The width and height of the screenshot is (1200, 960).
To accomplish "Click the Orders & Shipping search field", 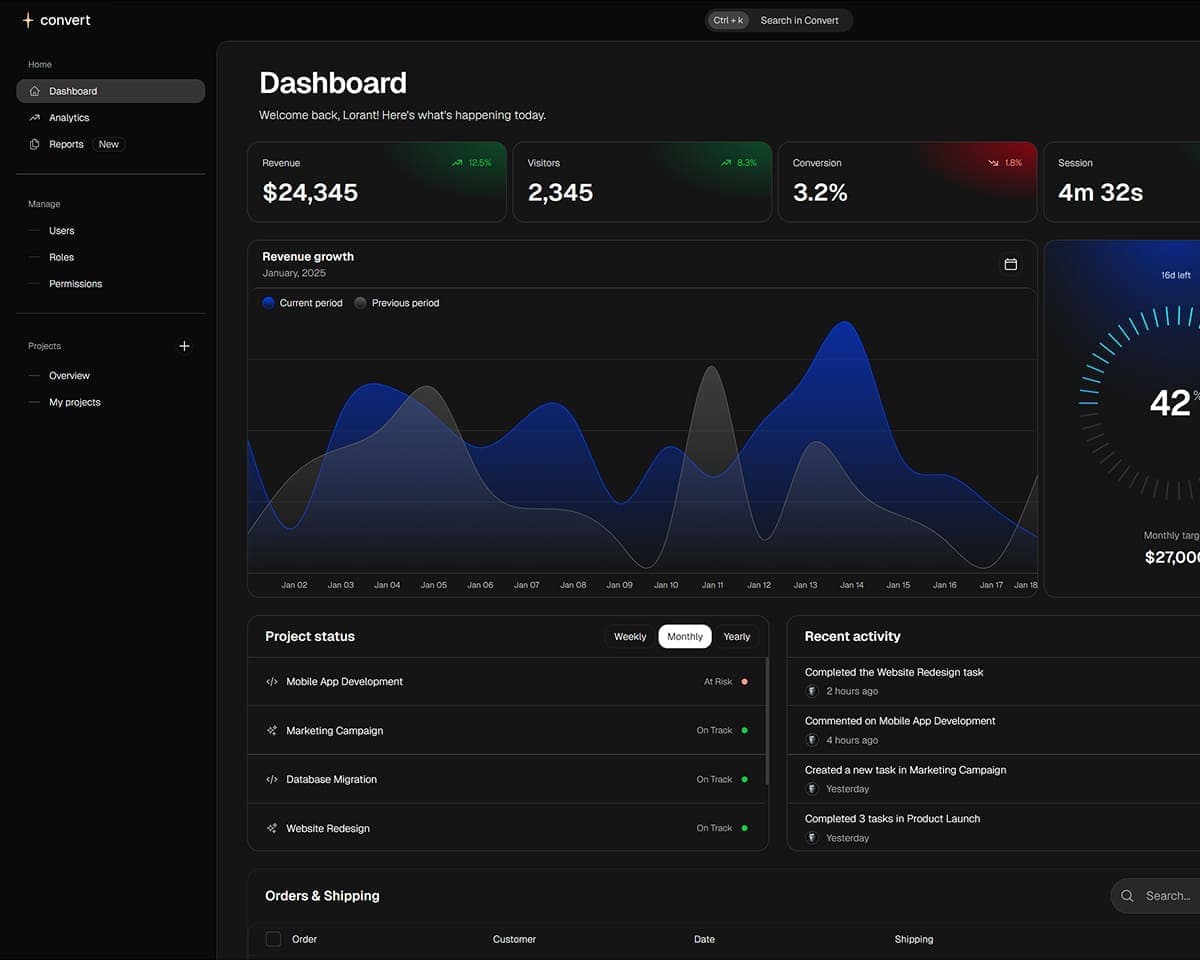I will coord(1165,895).
